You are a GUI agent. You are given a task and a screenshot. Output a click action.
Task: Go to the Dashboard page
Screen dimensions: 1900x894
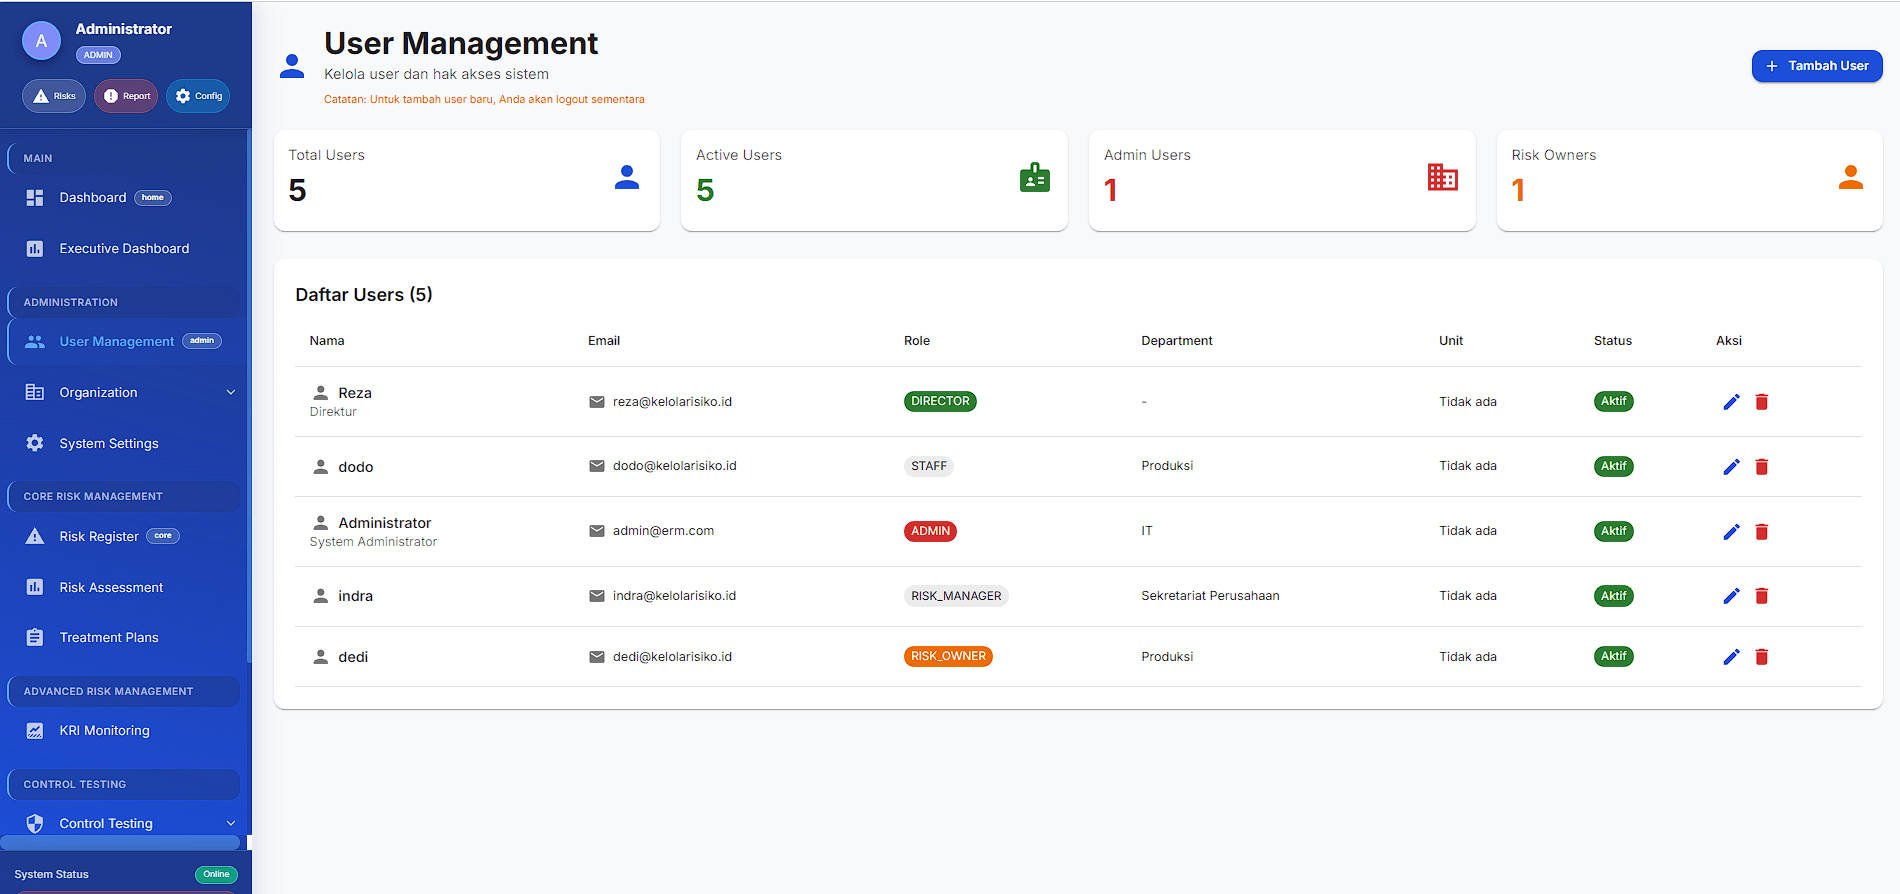click(x=93, y=198)
